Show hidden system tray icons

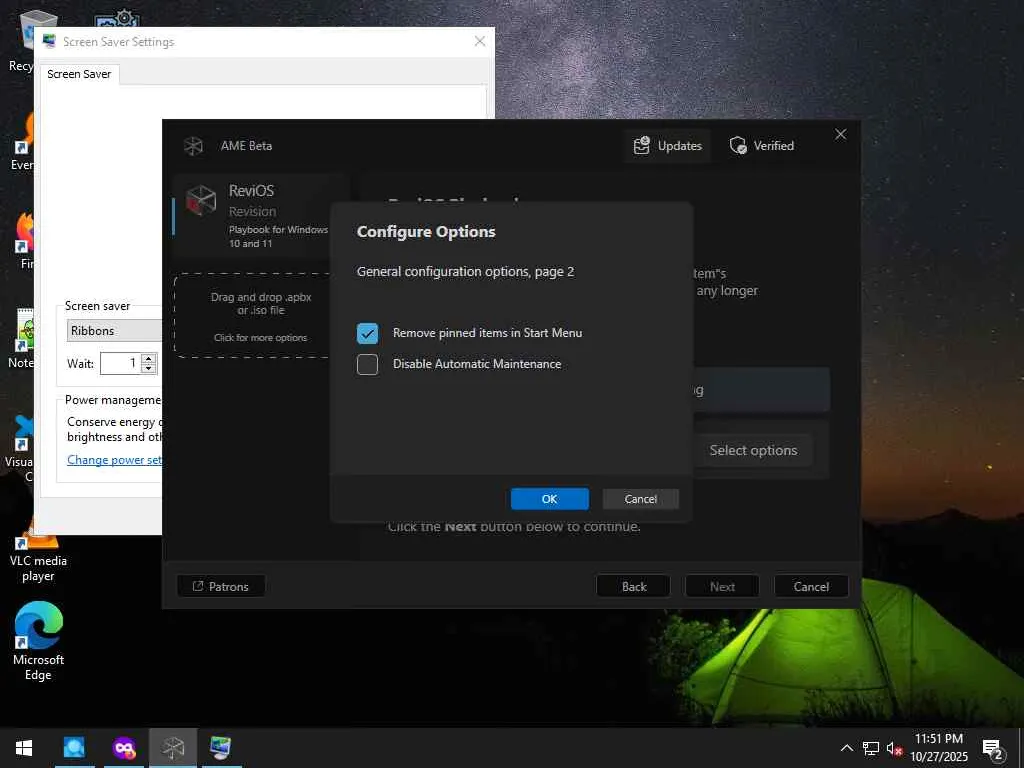[846, 748]
